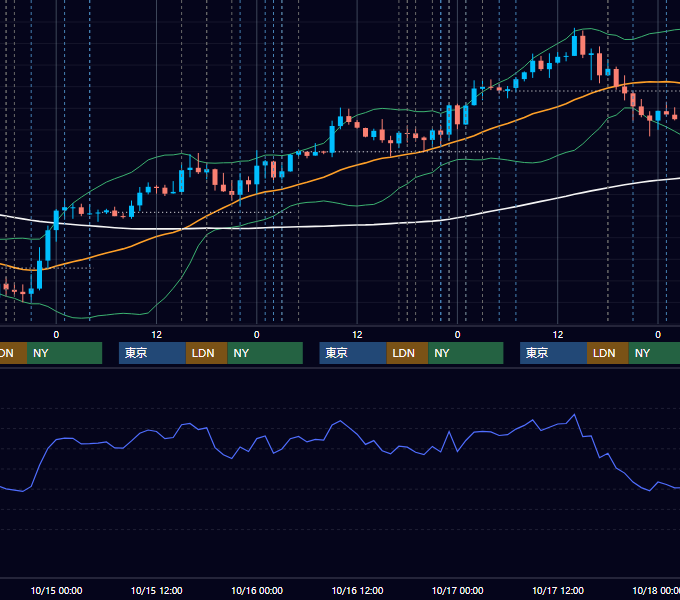The image size is (680, 600).
Task: Click the 12 hour tick above 10/16 東京 block
Action: click(x=357, y=335)
